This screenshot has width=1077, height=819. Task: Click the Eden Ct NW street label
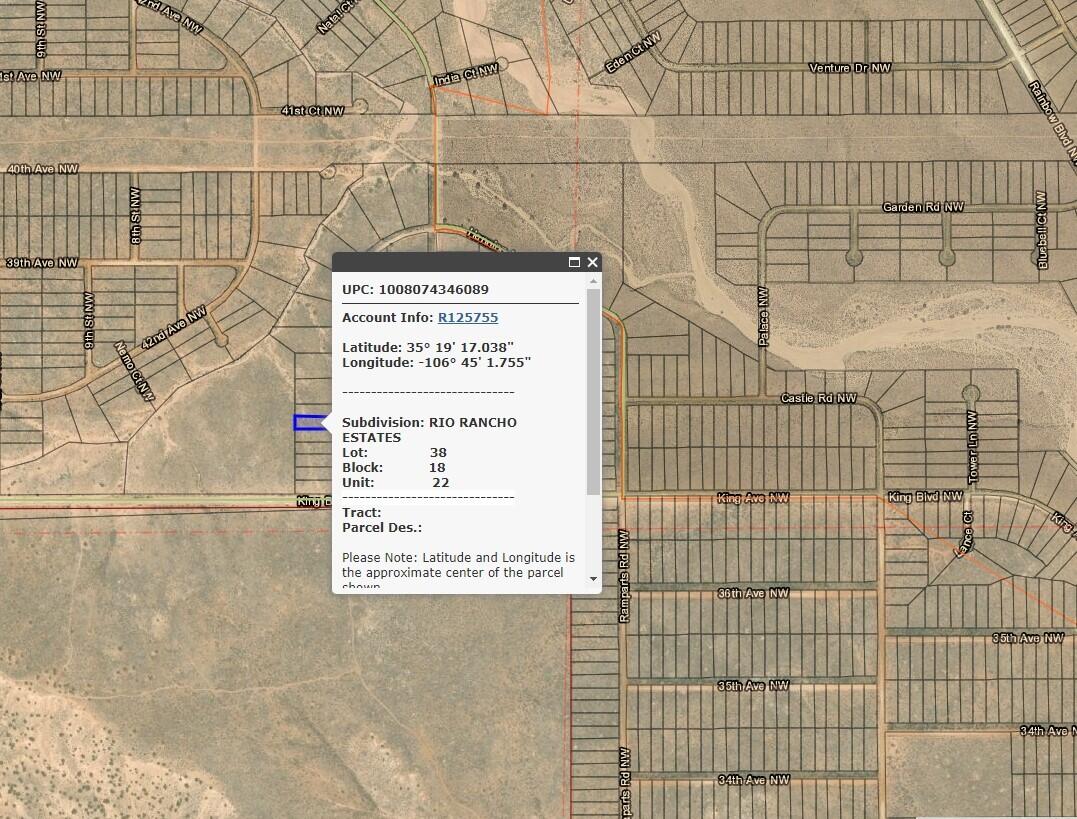(634, 57)
